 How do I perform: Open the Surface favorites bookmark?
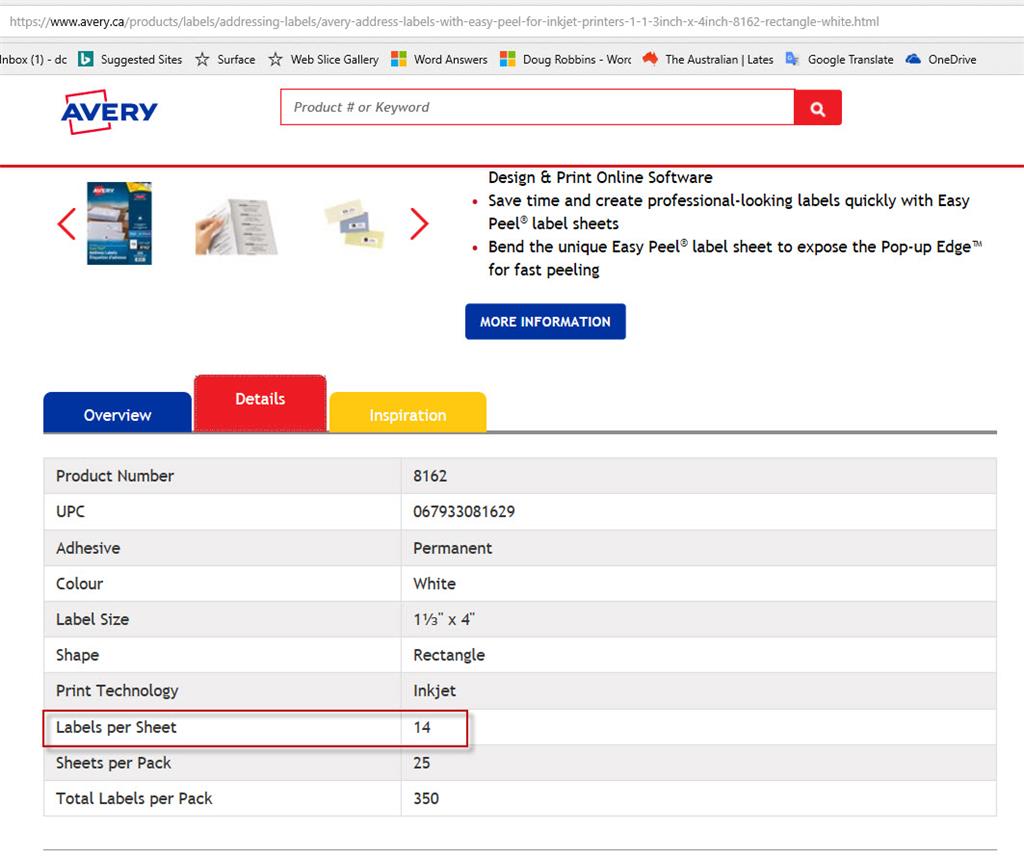[x=225, y=59]
